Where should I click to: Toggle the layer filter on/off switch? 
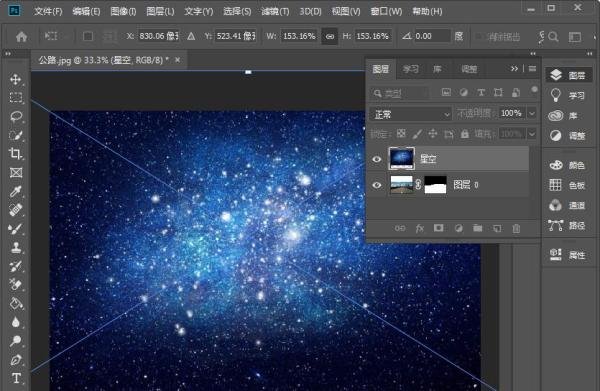534,90
